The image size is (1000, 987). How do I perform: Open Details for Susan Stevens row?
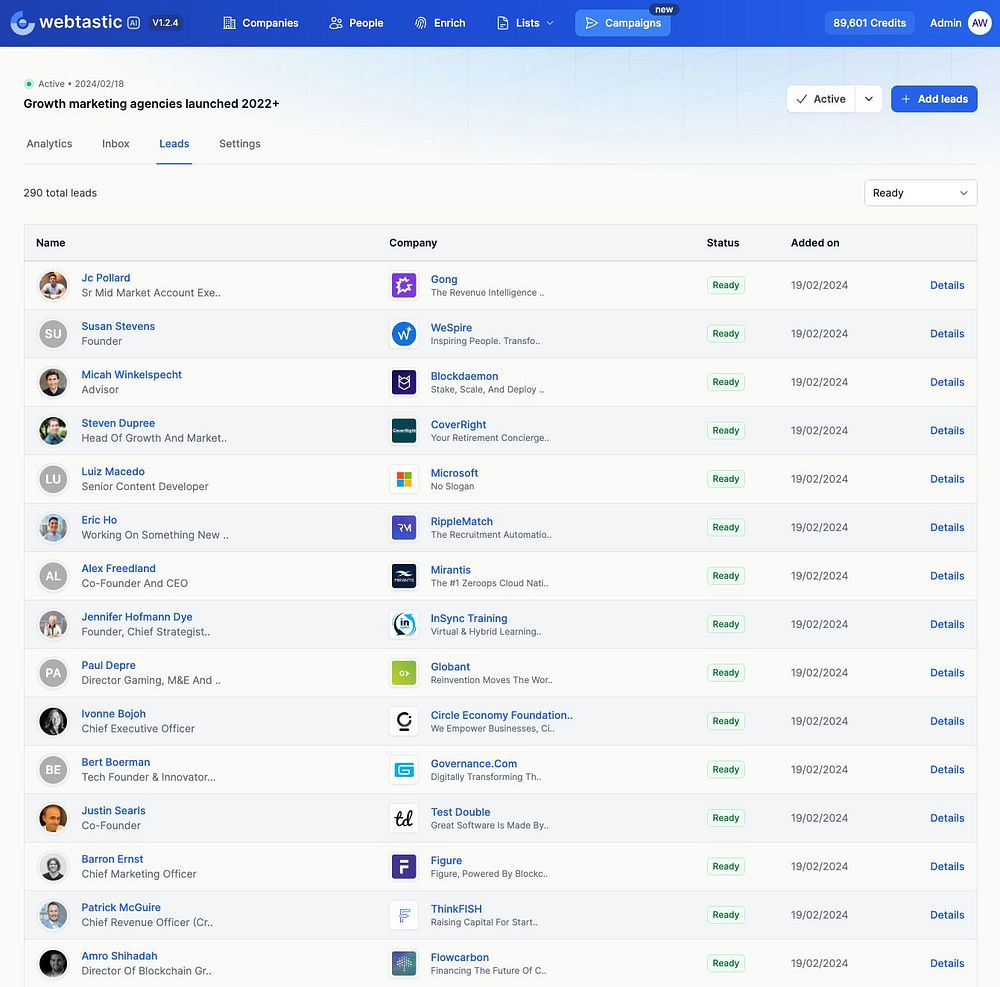[x=947, y=333]
